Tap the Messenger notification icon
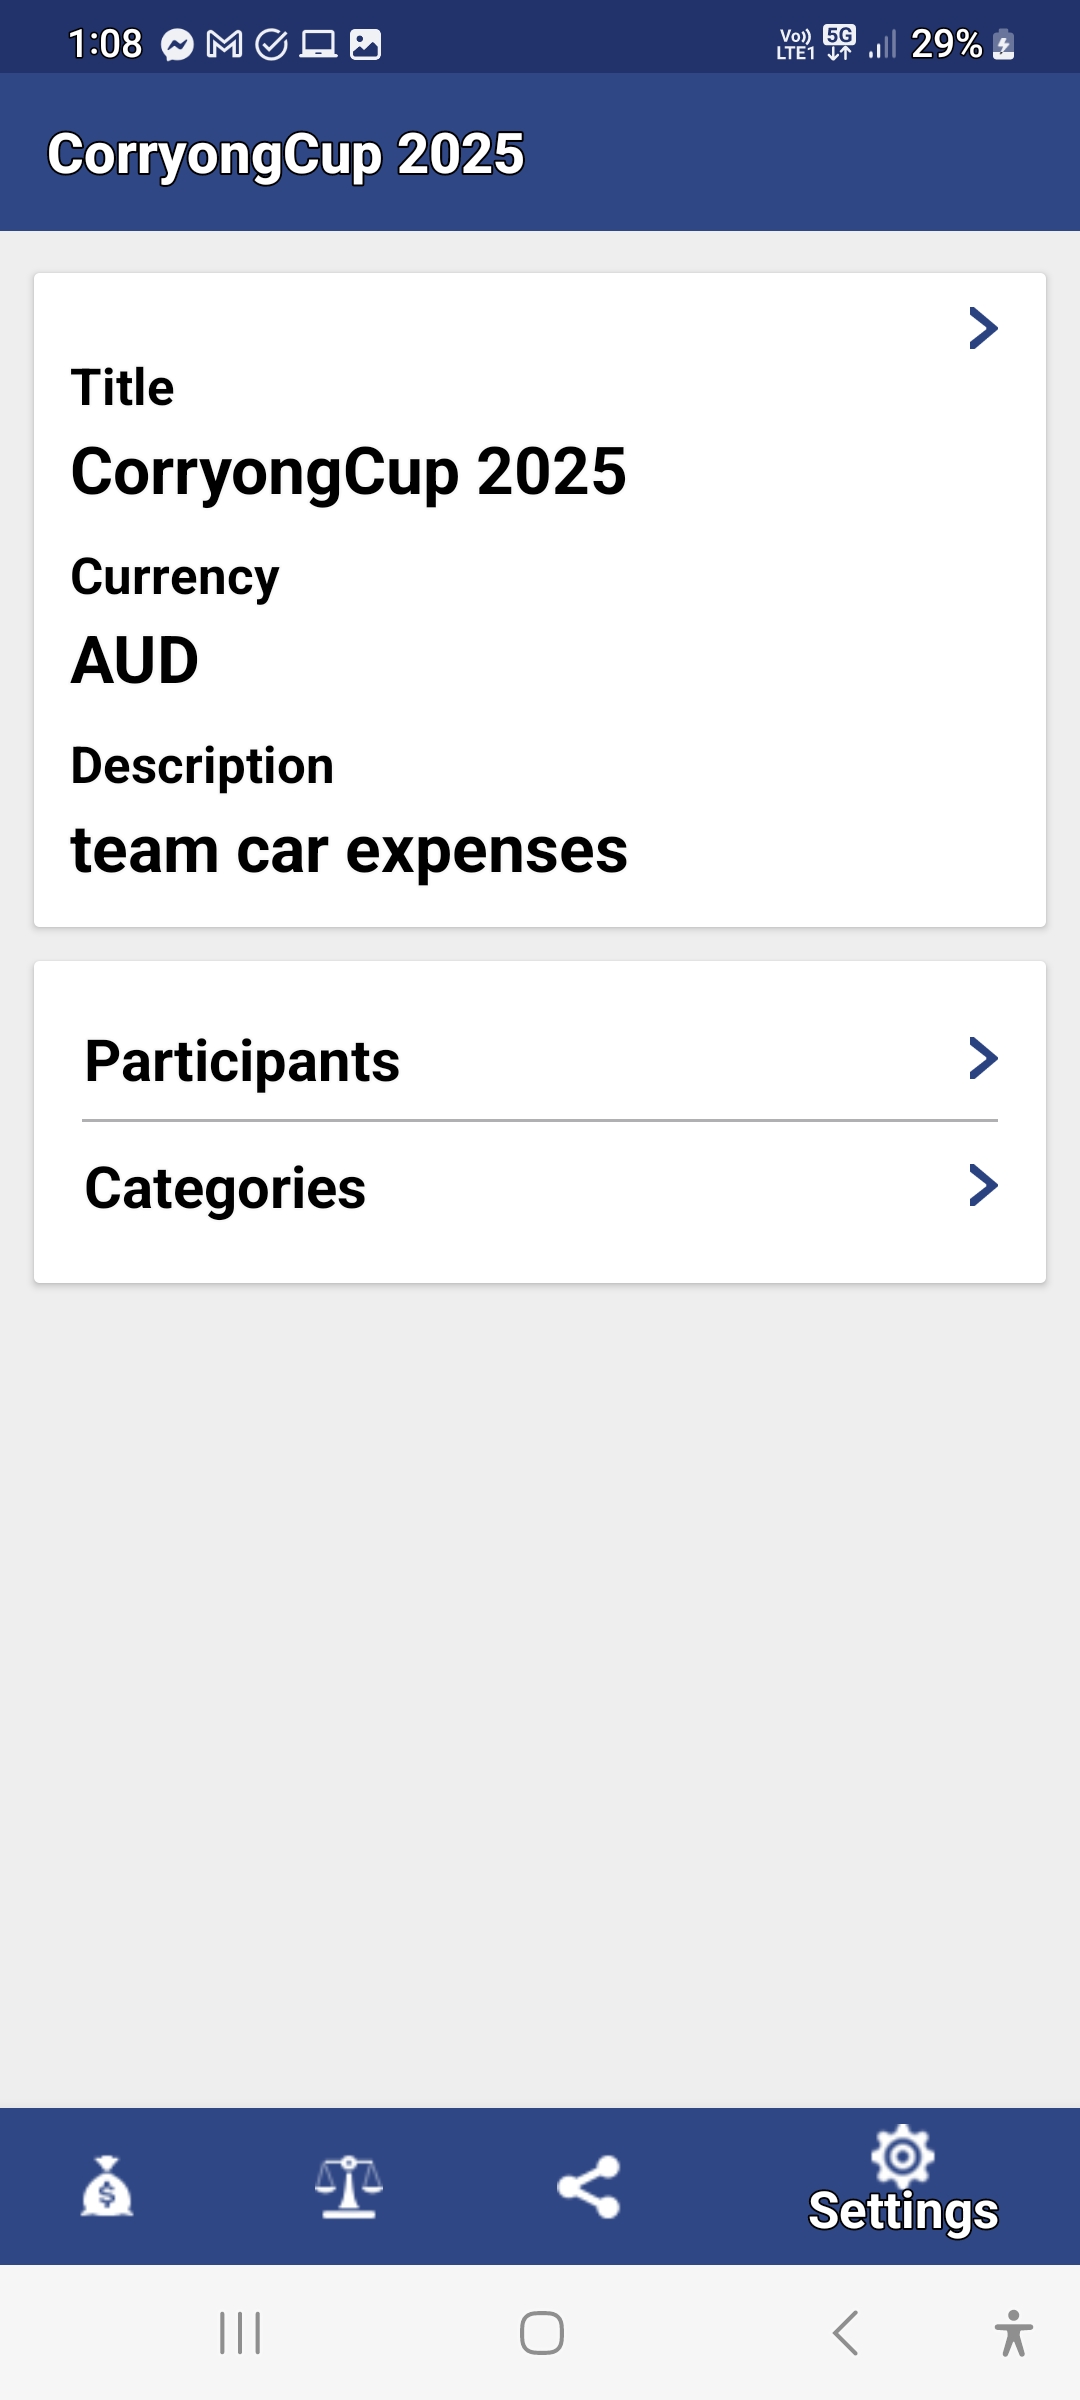 coord(177,45)
